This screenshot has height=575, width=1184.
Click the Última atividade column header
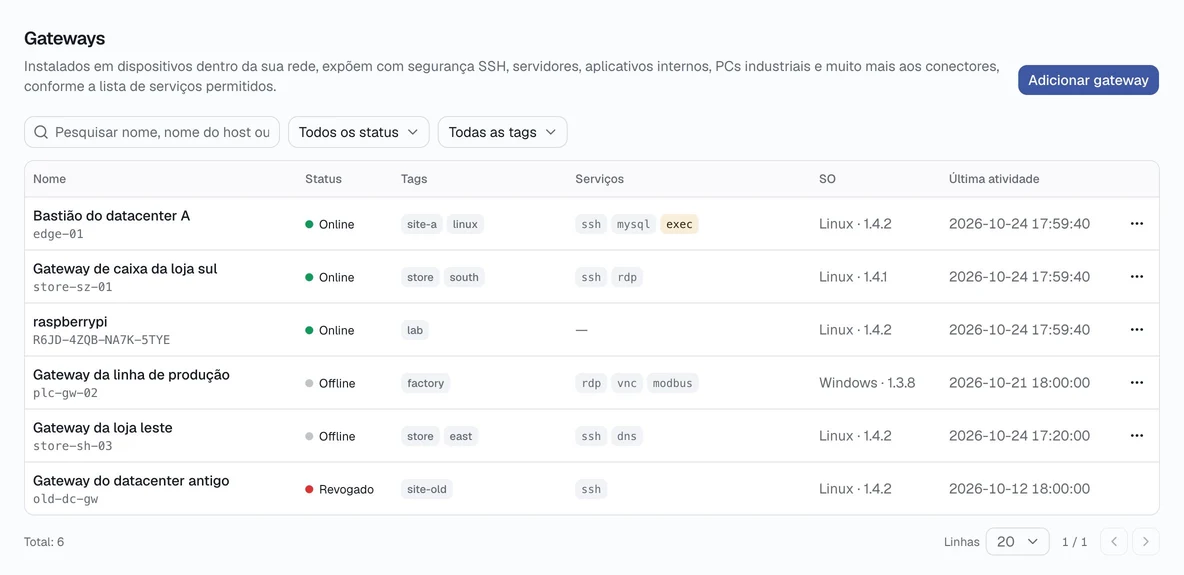pos(994,179)
